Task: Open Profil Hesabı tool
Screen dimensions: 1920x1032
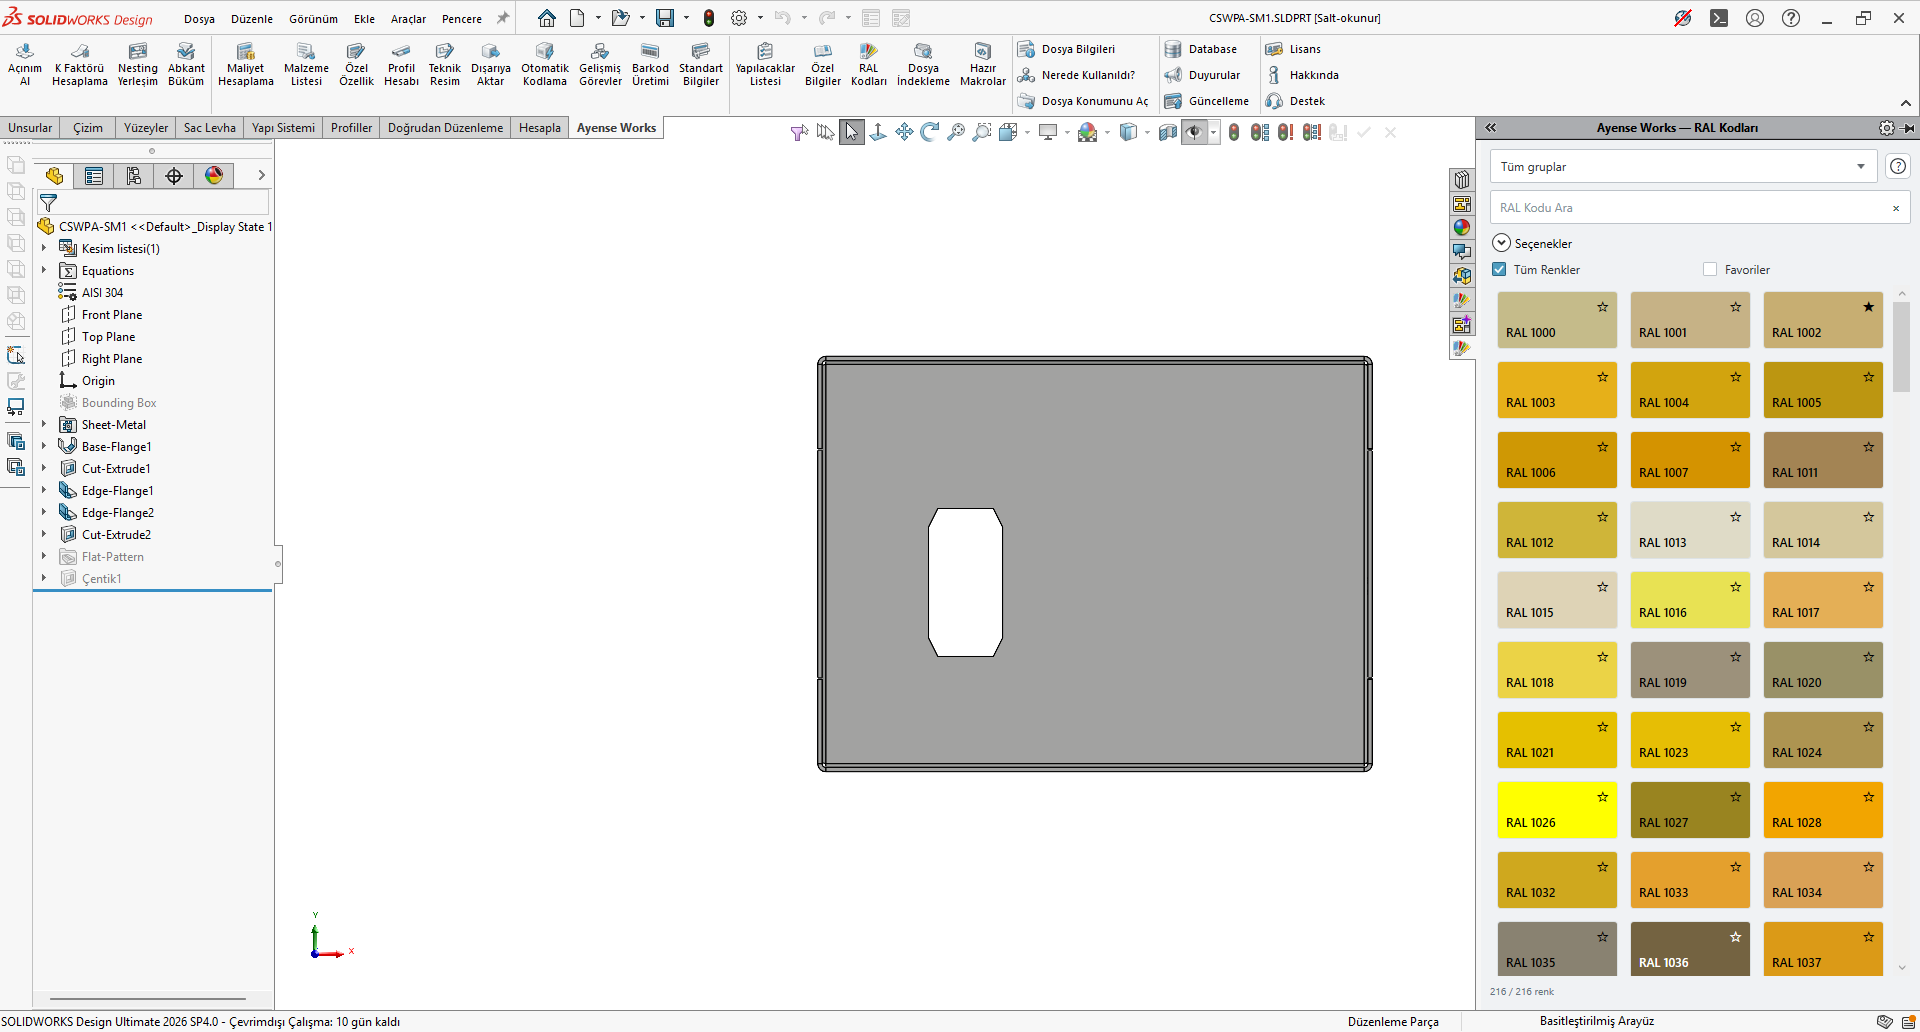Action: pyautogui.click(x=401, y=65)
